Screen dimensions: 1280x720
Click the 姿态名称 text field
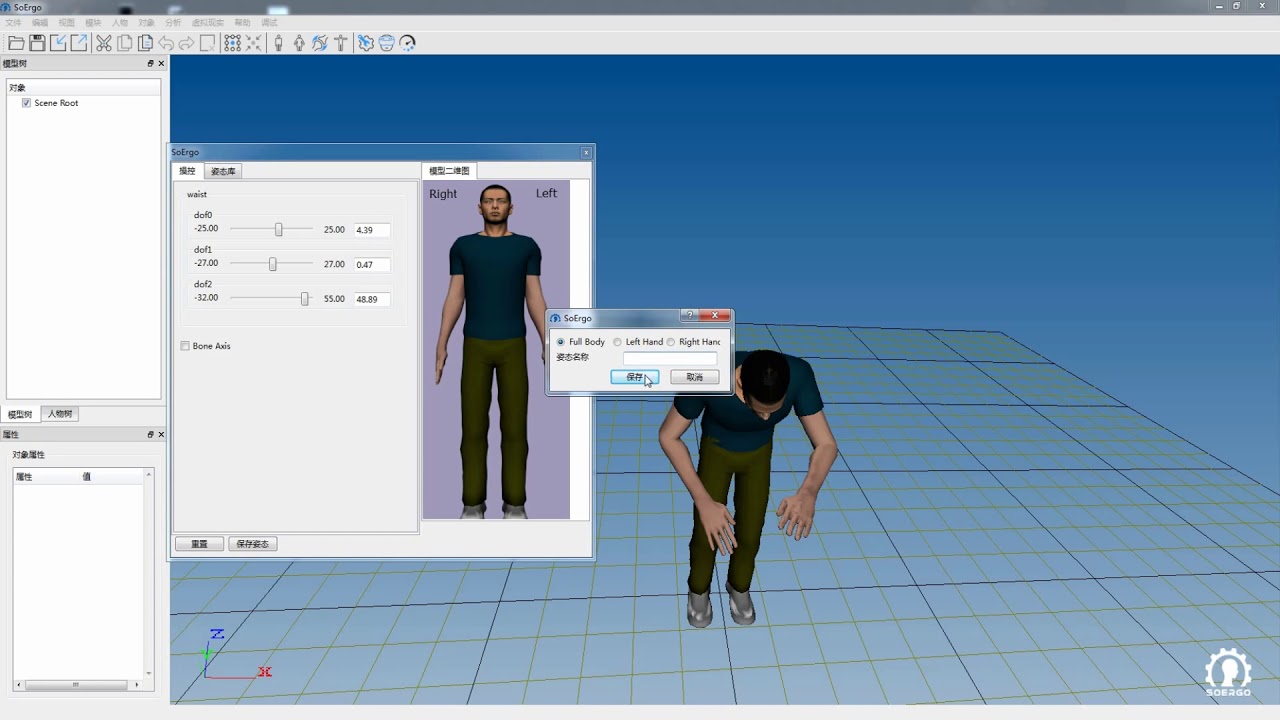(670, 358)
